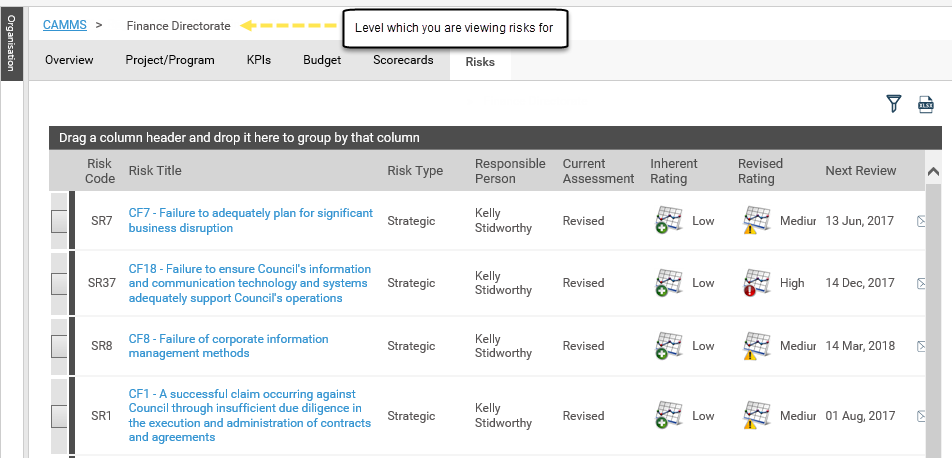The width and height of the screenshot is (952, 458).
Task: Select the checkbox for risk SR37
Action: click(59, 283)
